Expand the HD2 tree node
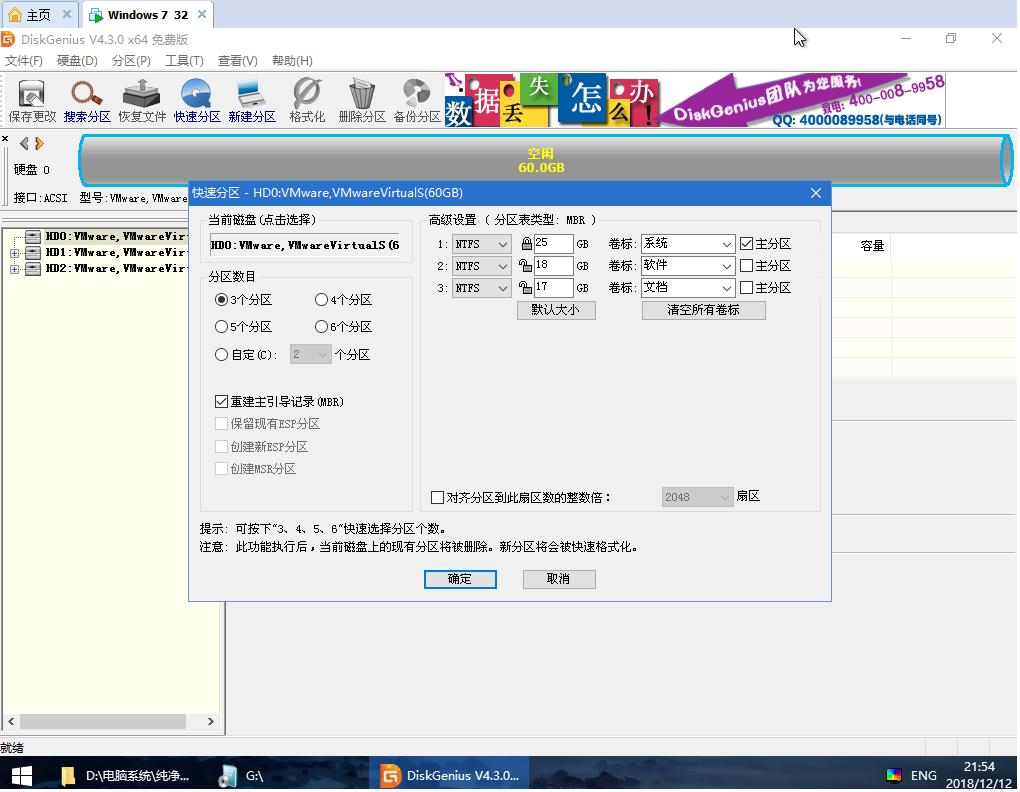 click(x=14, y=269)
